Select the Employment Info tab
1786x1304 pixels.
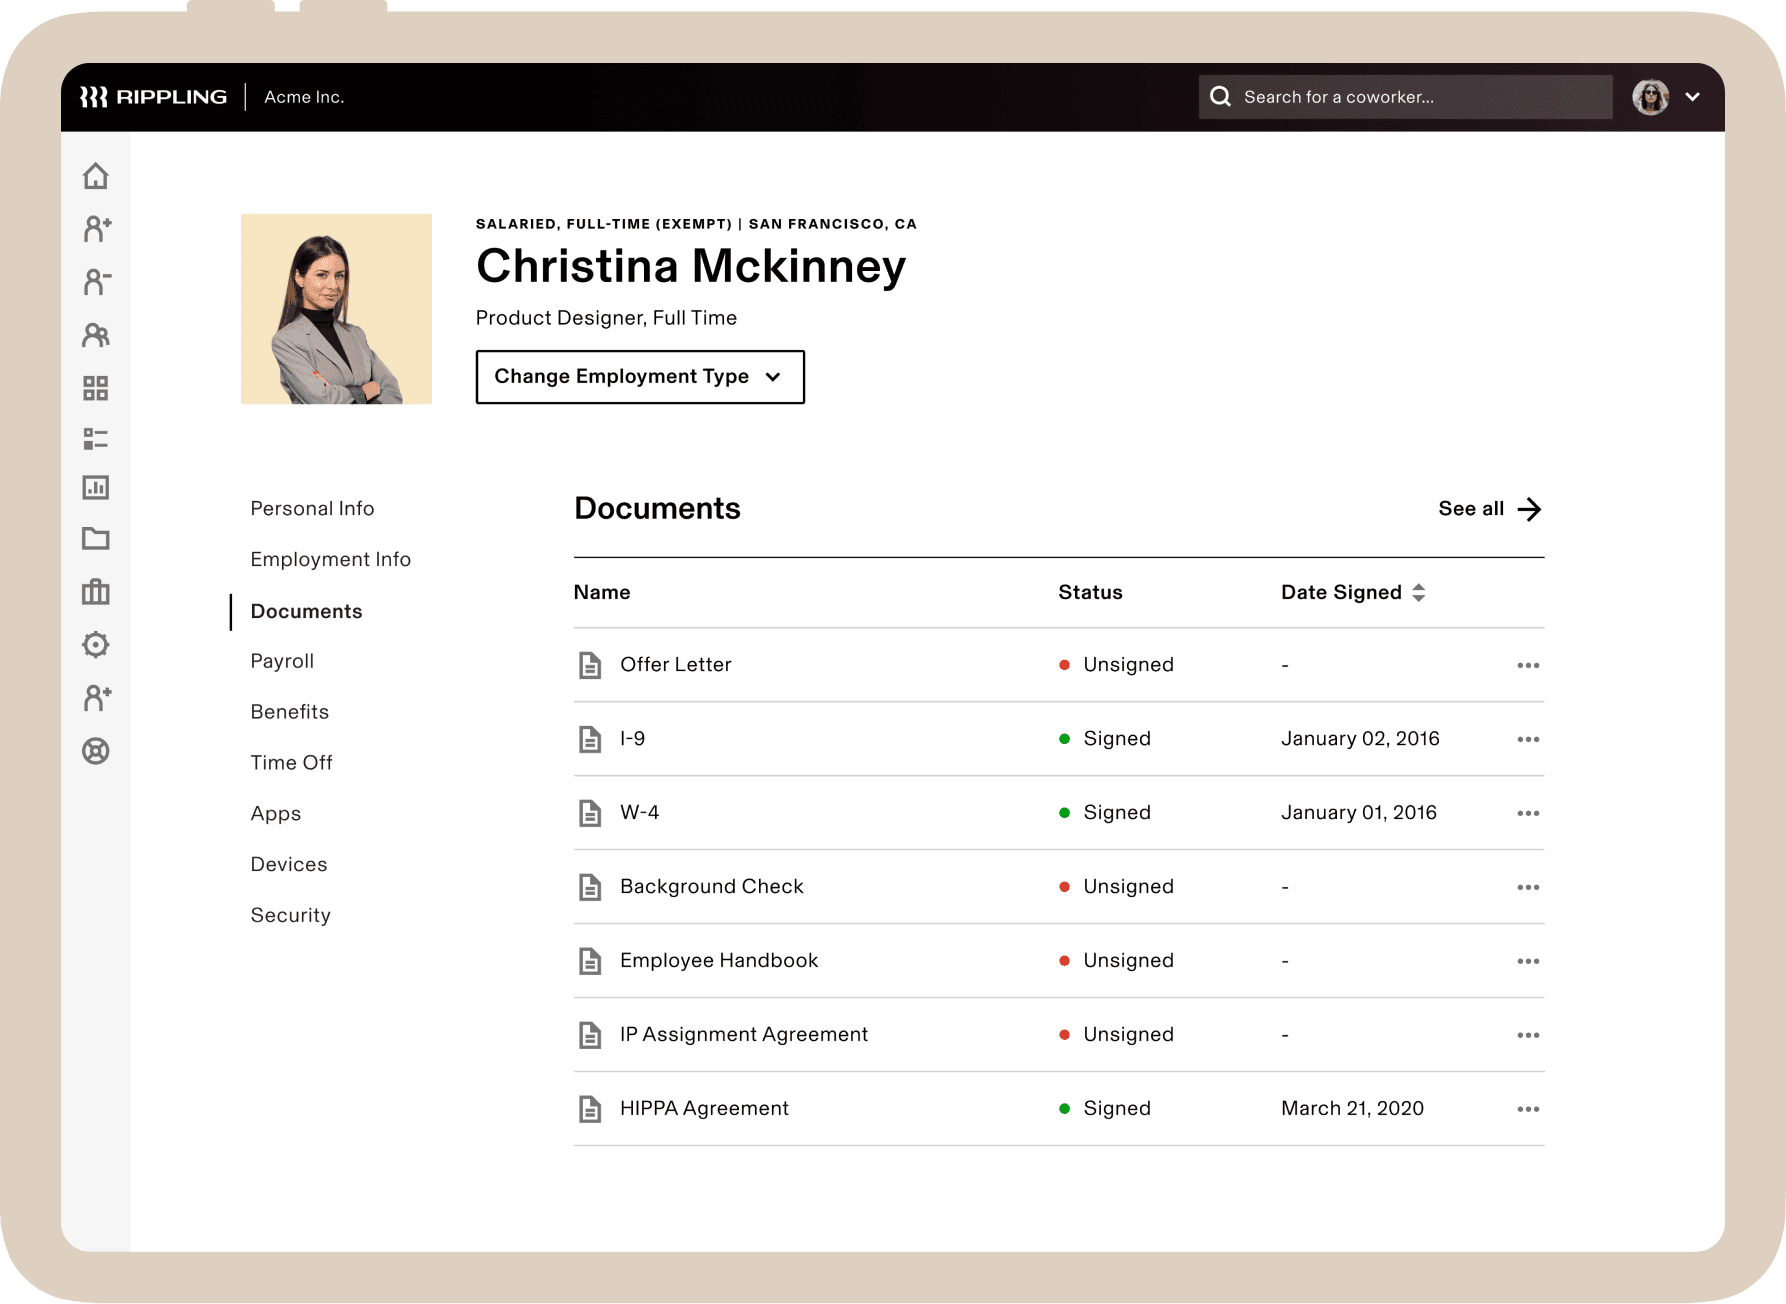pos(330,559)
